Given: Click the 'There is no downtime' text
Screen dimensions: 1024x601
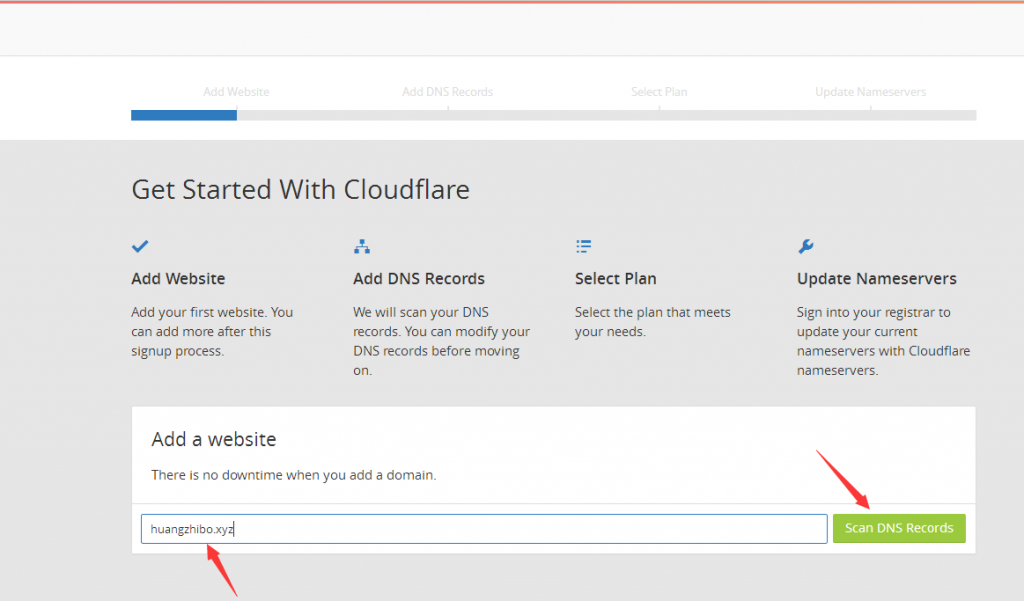Looking at the screenshot, I should (x=293, y=475).
